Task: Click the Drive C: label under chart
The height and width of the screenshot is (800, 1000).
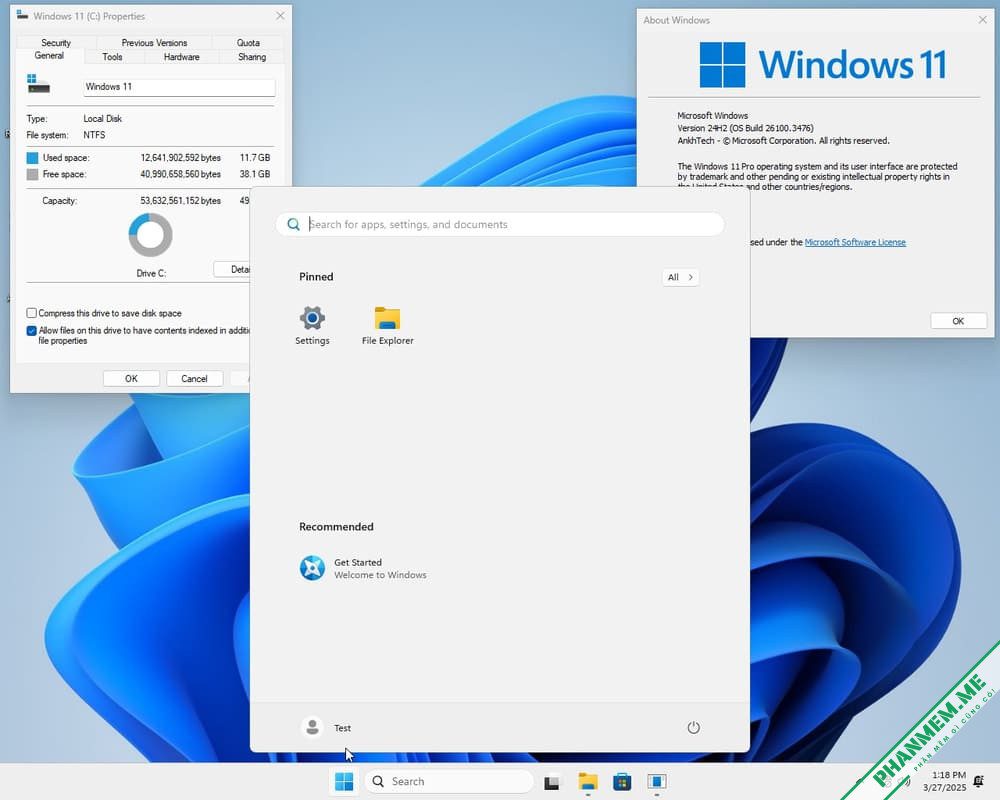Action: [151, 273]
